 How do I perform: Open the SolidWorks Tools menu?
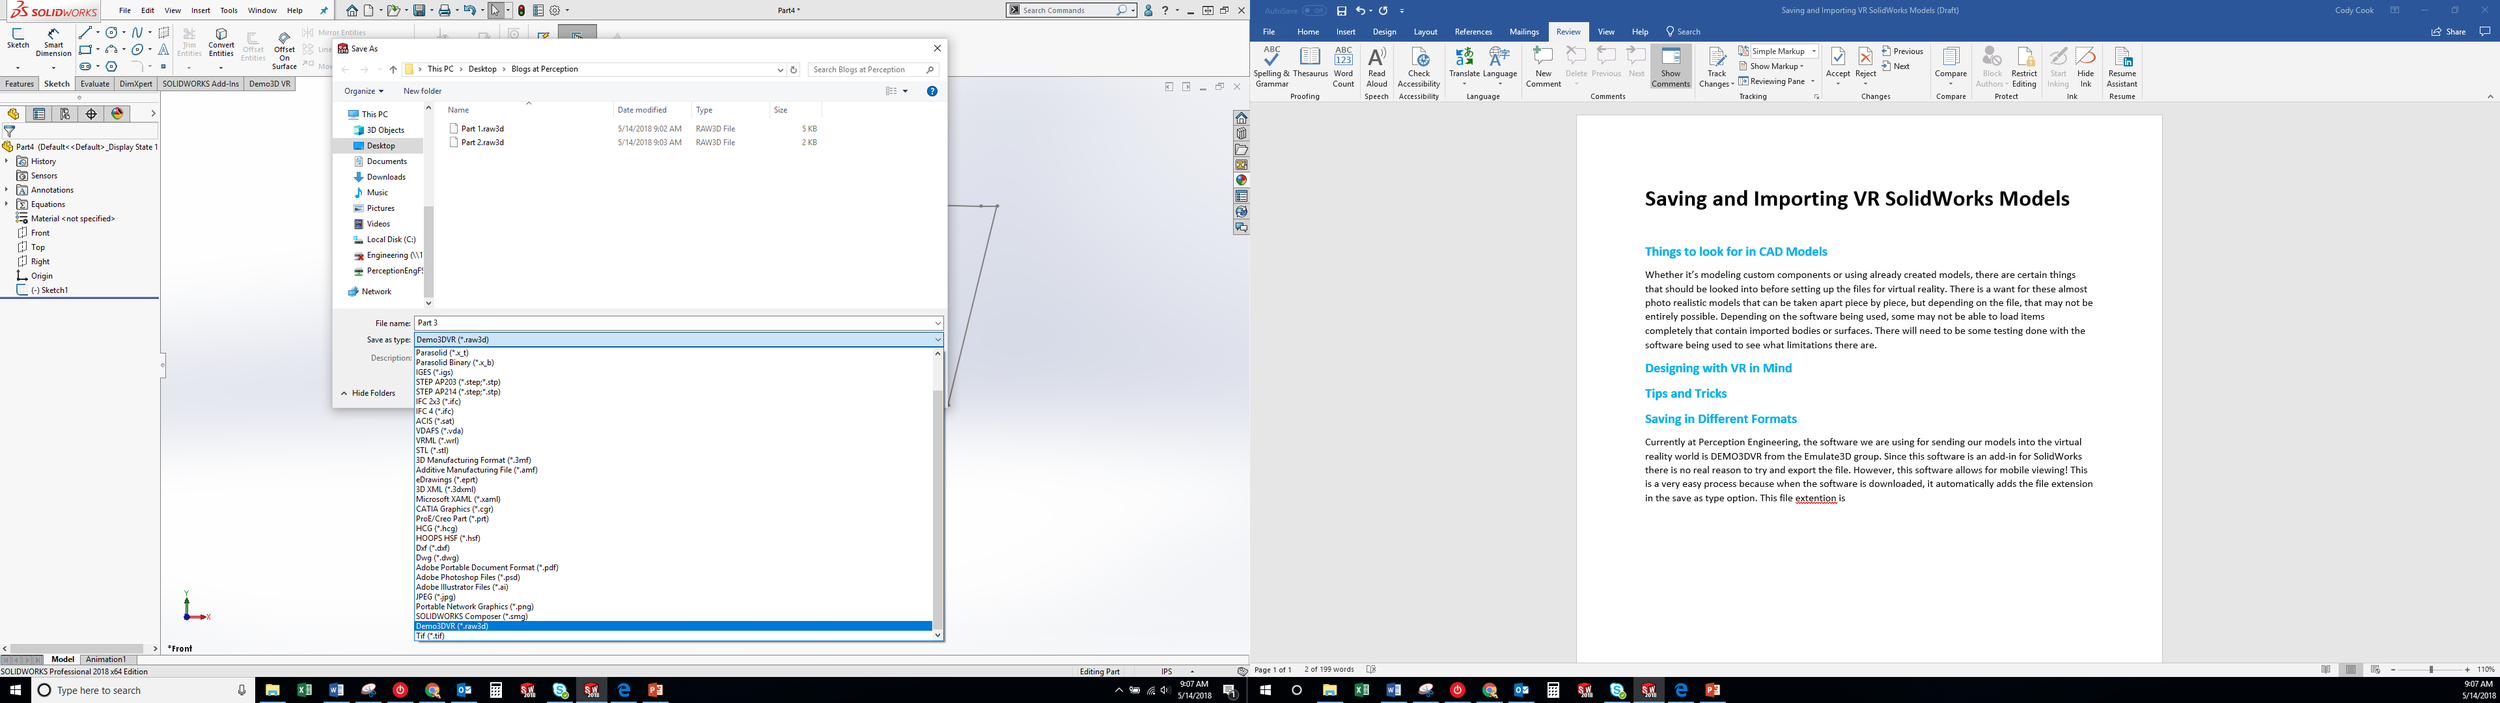229,10
